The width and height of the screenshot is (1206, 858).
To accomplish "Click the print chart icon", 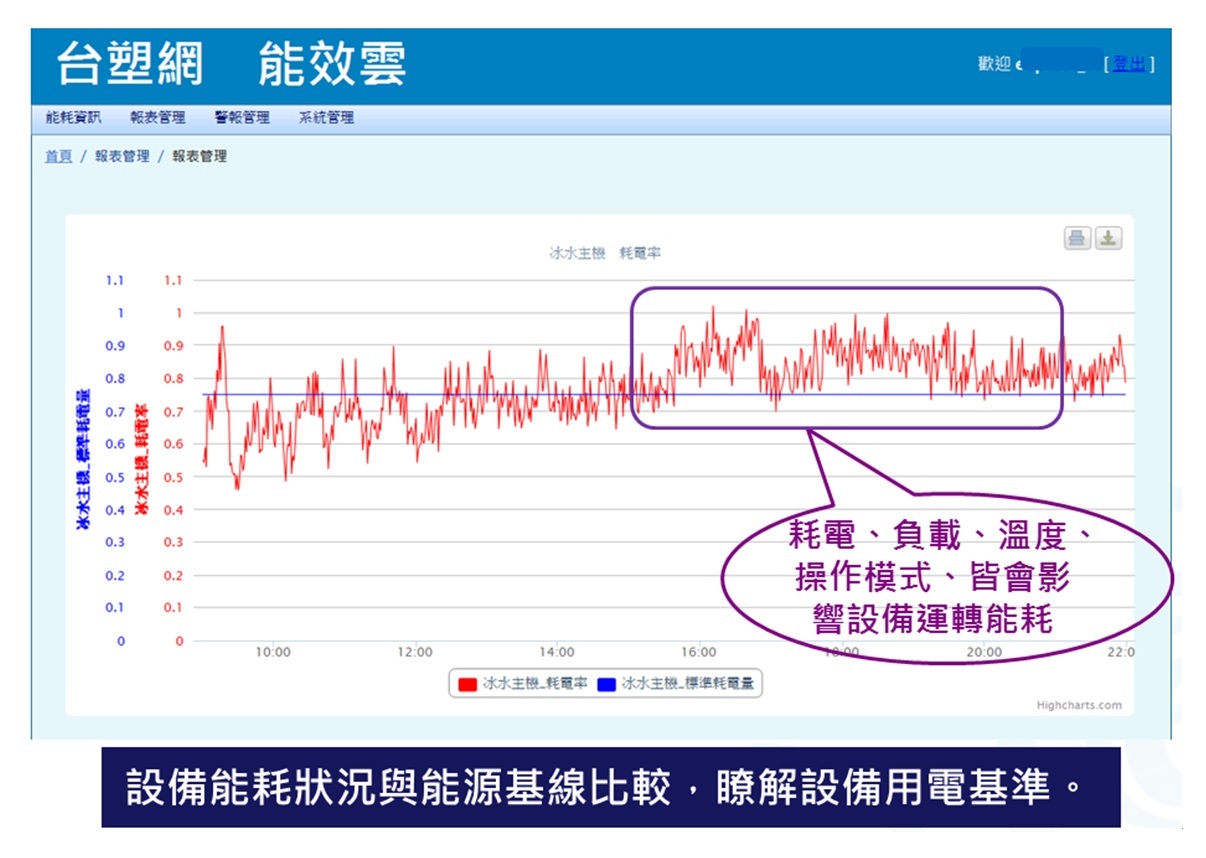I will [x=1077, y=239].
